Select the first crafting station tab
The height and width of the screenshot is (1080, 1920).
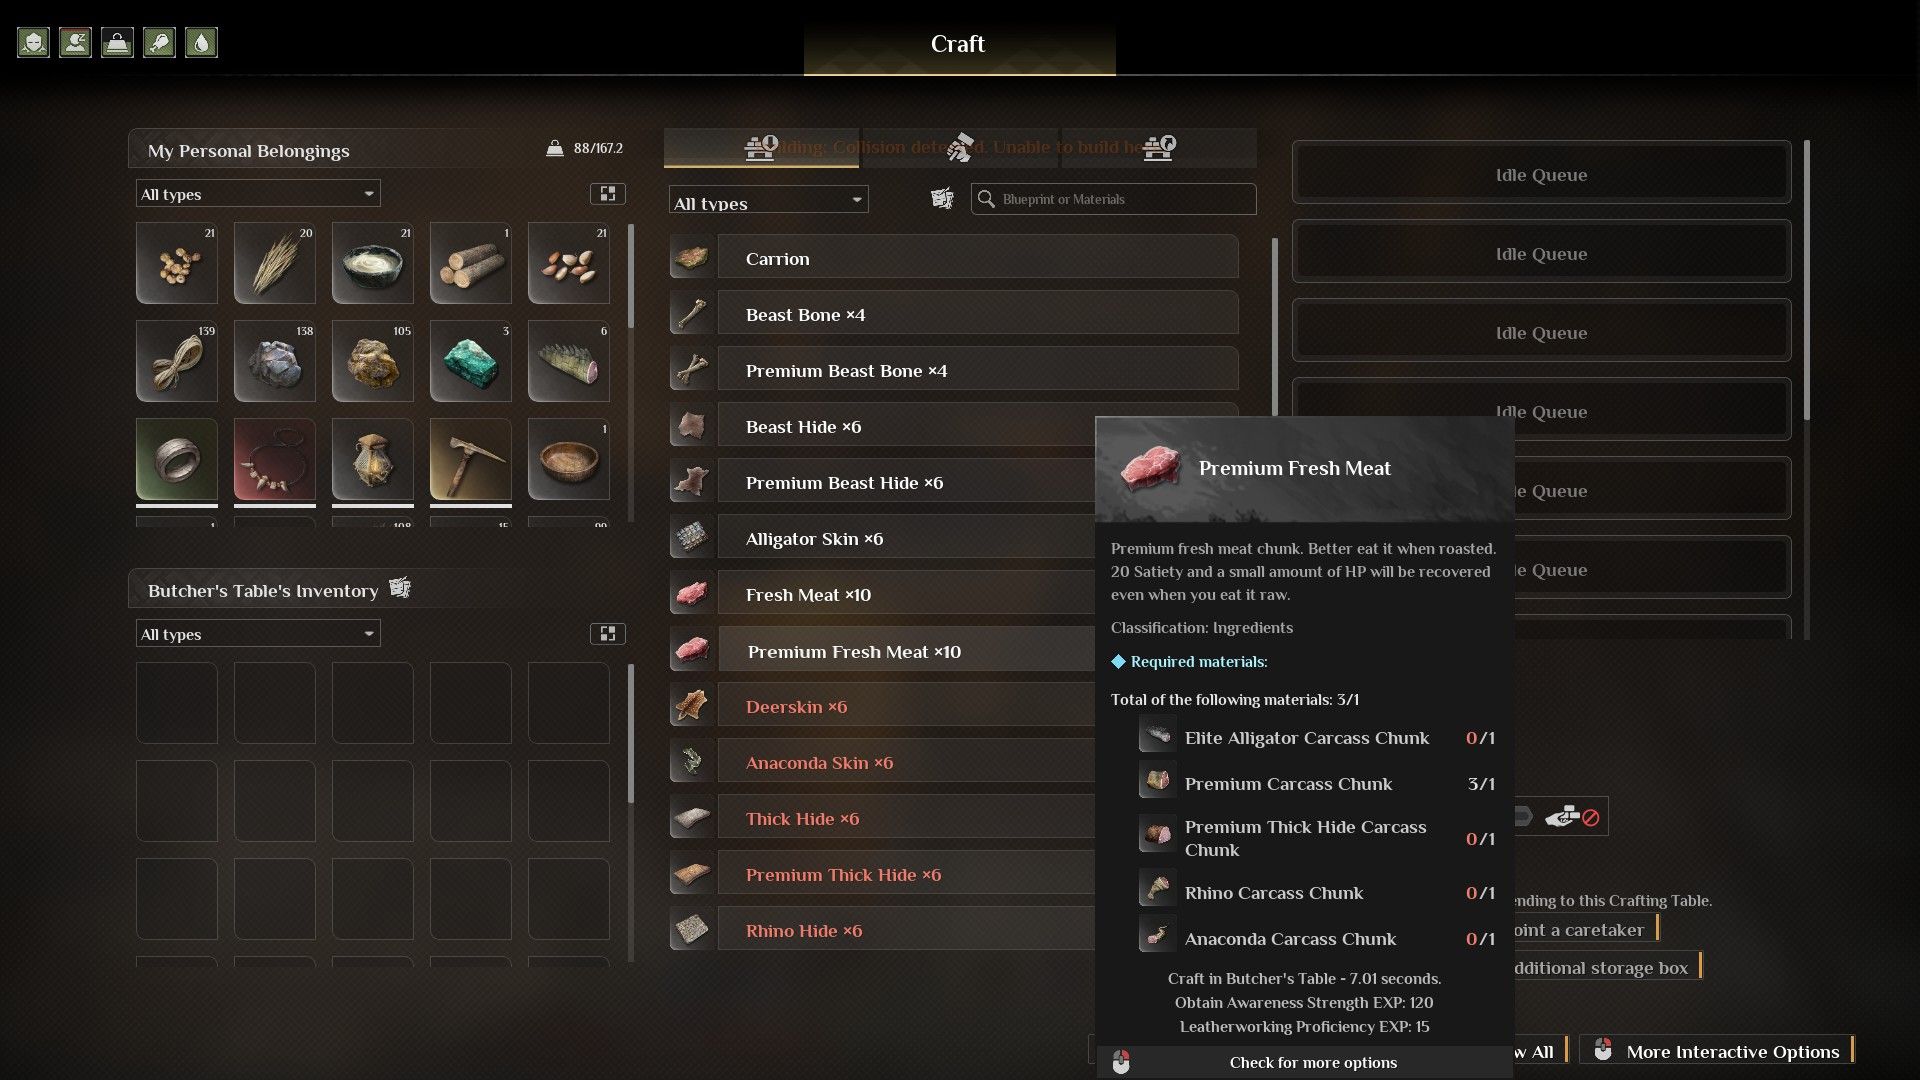[761, 148]
